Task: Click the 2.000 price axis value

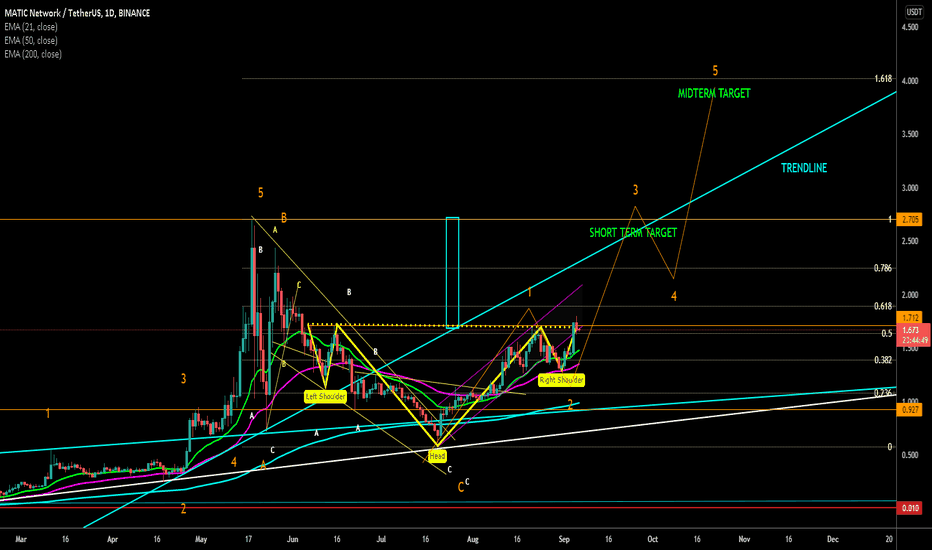Action: (910, 295)
